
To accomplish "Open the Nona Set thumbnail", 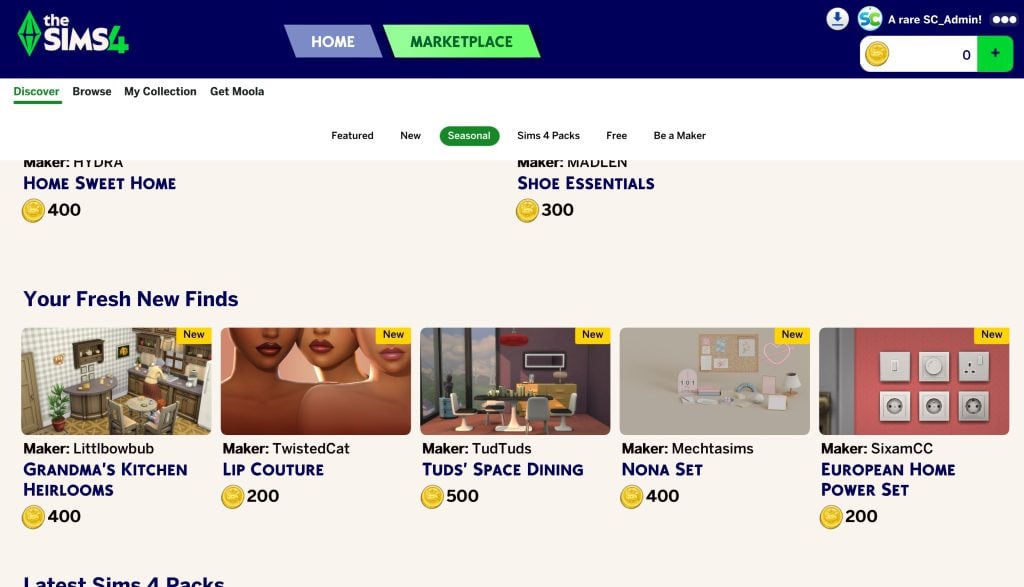I will point(714,380).
